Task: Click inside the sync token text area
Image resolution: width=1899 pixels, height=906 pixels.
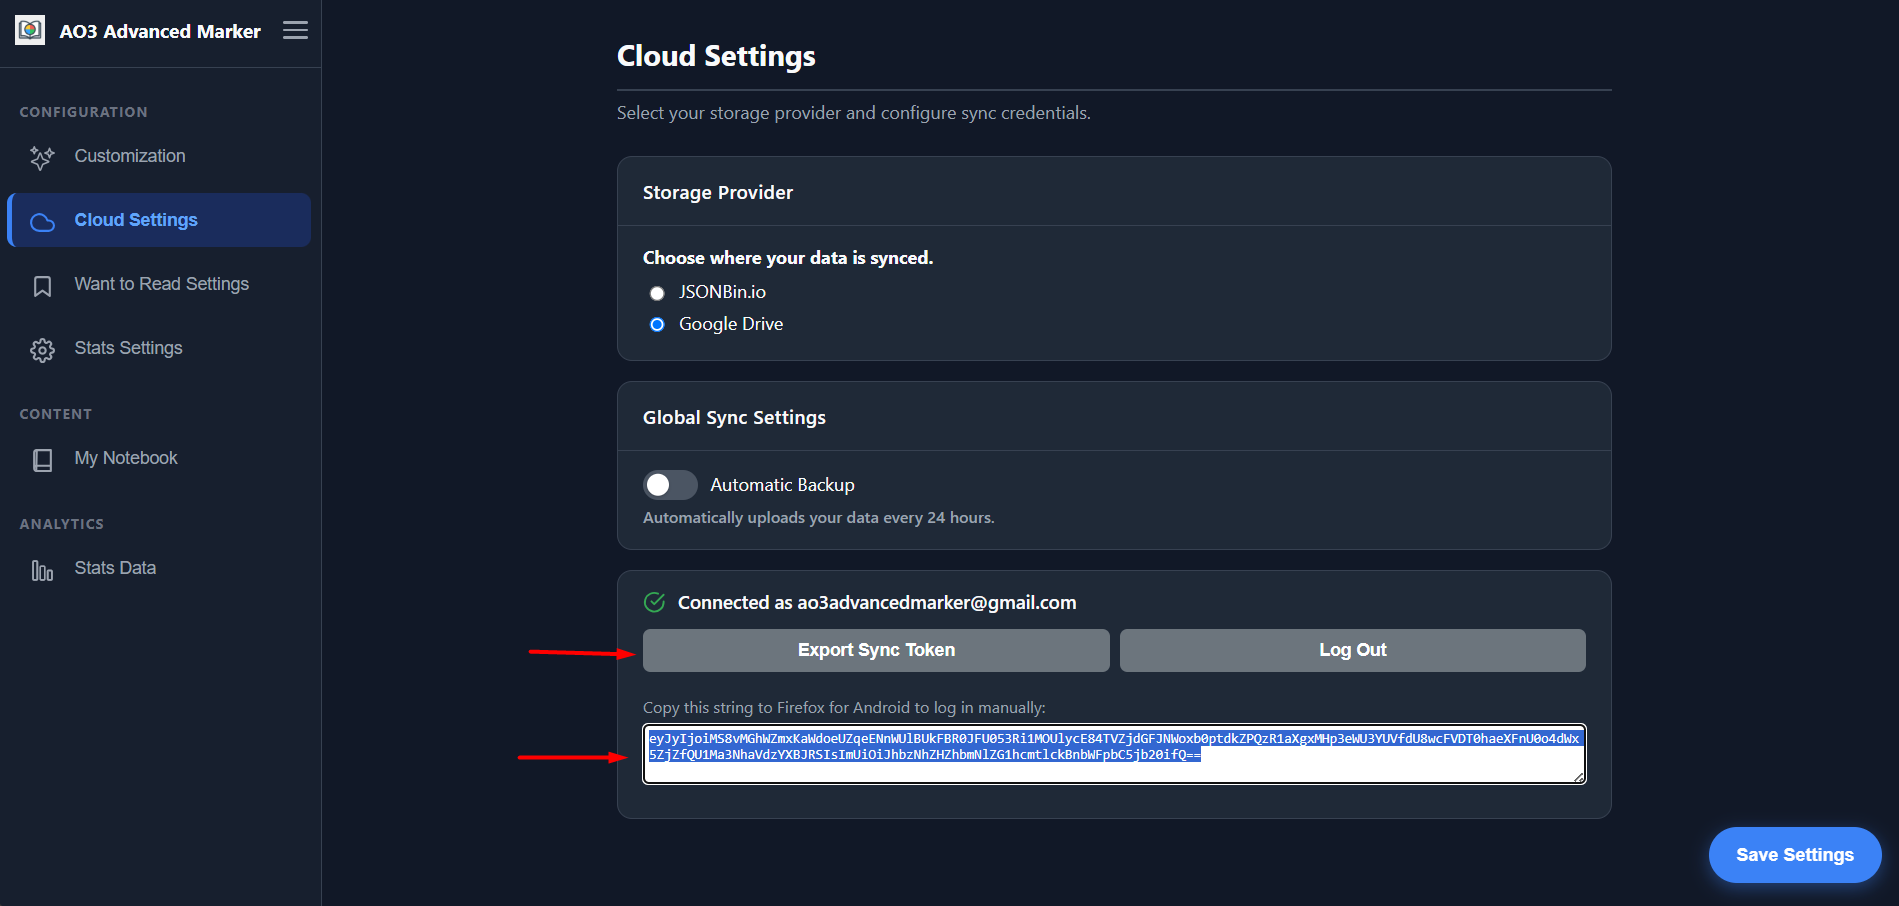Action: click(1114, 754)
